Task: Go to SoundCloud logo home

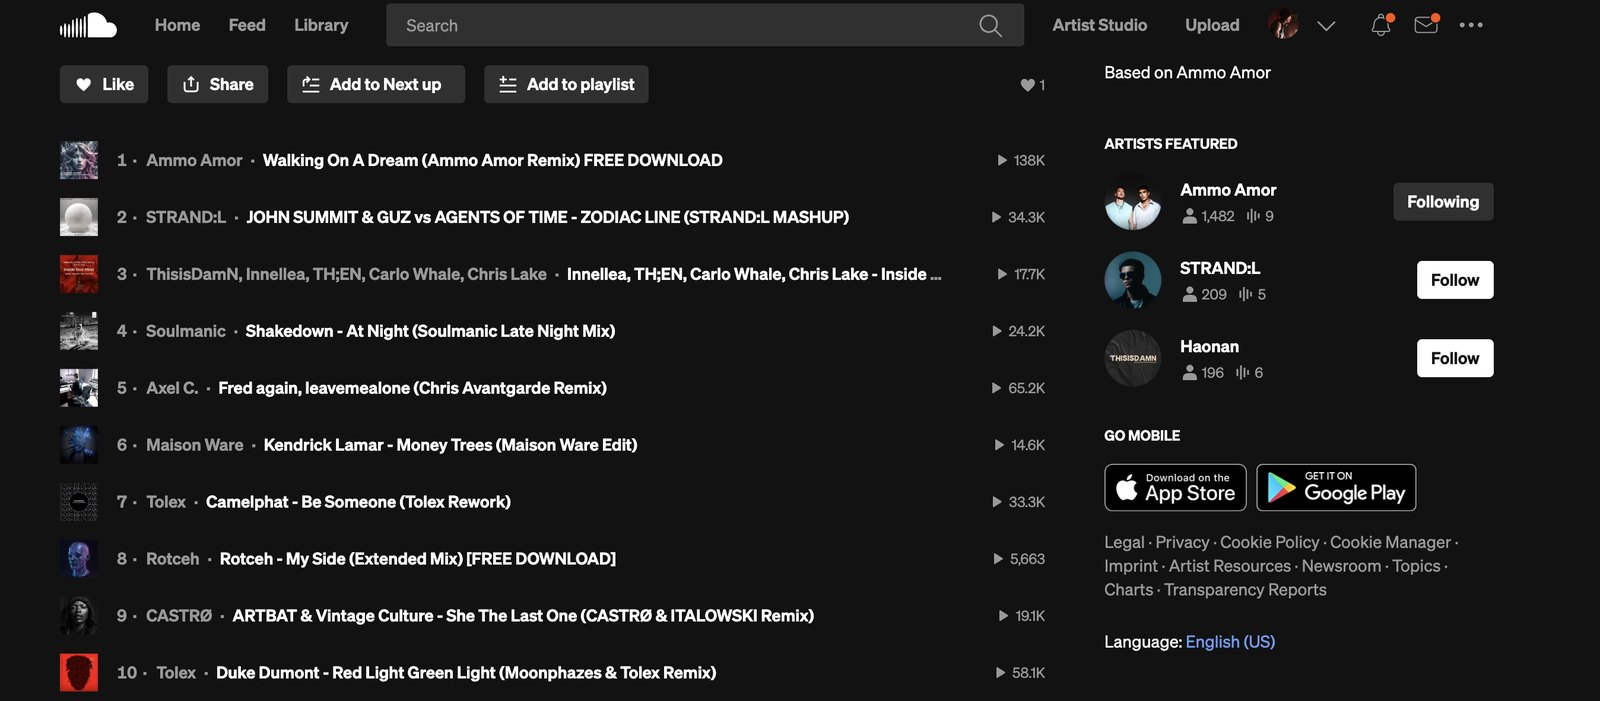Action: (x=88, y=25)
